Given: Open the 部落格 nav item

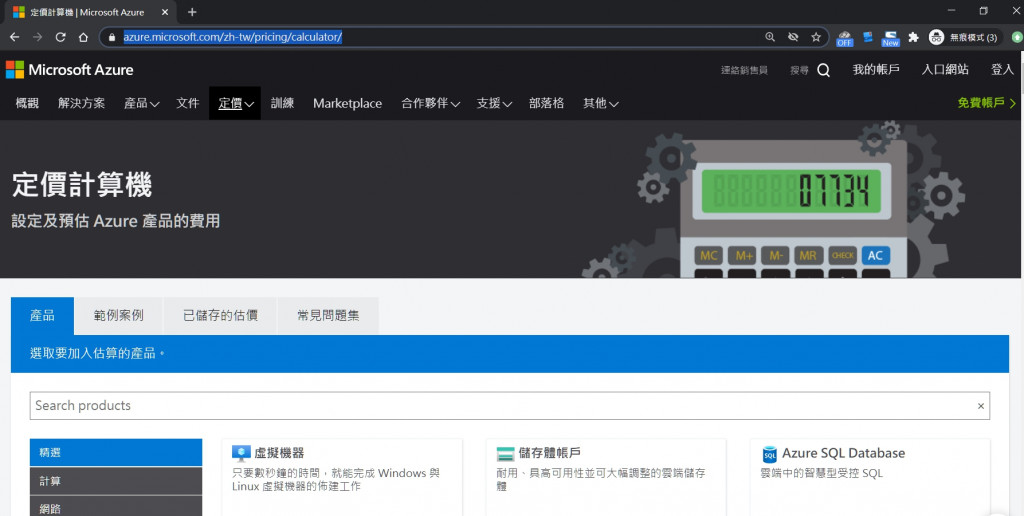Looking at the screenshot, I should 547,103.
